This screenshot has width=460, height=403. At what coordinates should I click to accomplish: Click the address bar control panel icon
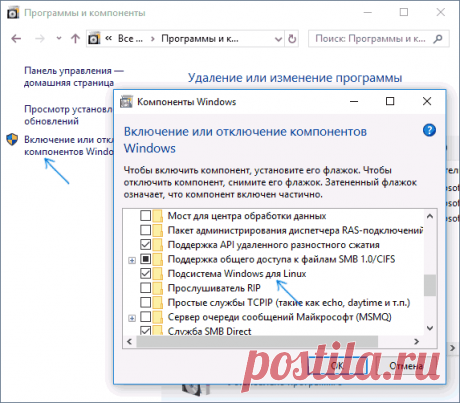[x=94, y=39]
